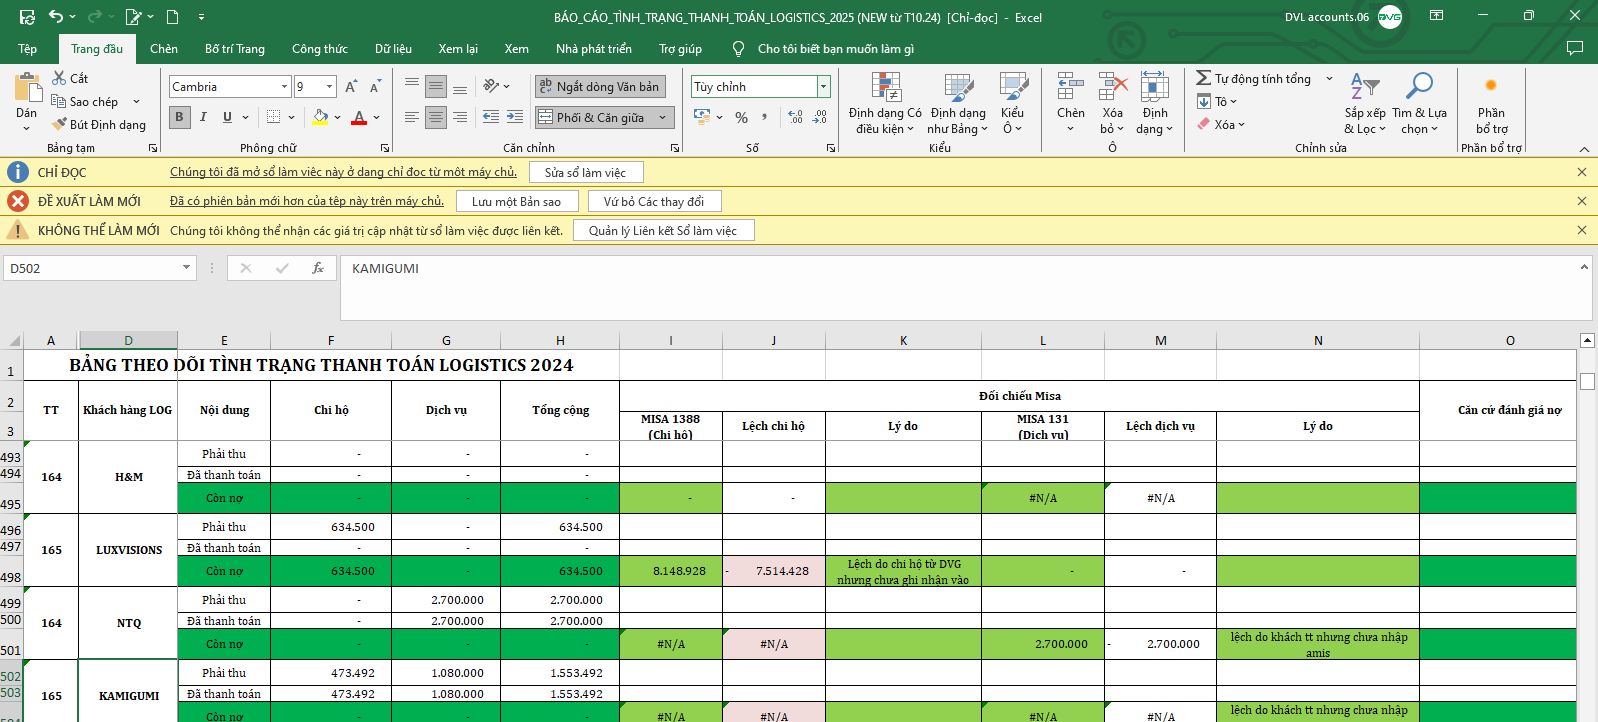Click the Sửa sổ làm việc button
Viewport: 1598px width, 722px height.
pyautogui.click(x=586, y=172)
